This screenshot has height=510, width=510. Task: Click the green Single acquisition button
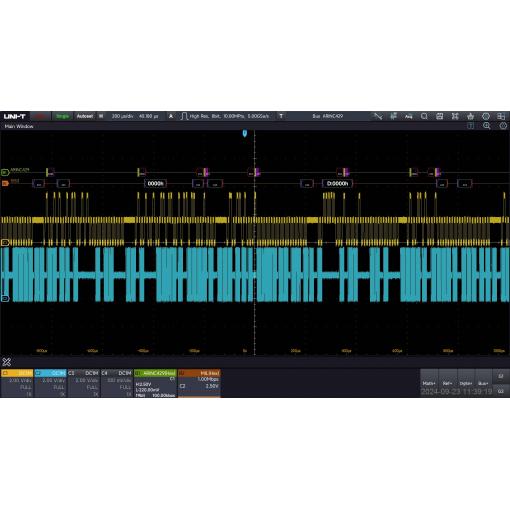point(62,116)
